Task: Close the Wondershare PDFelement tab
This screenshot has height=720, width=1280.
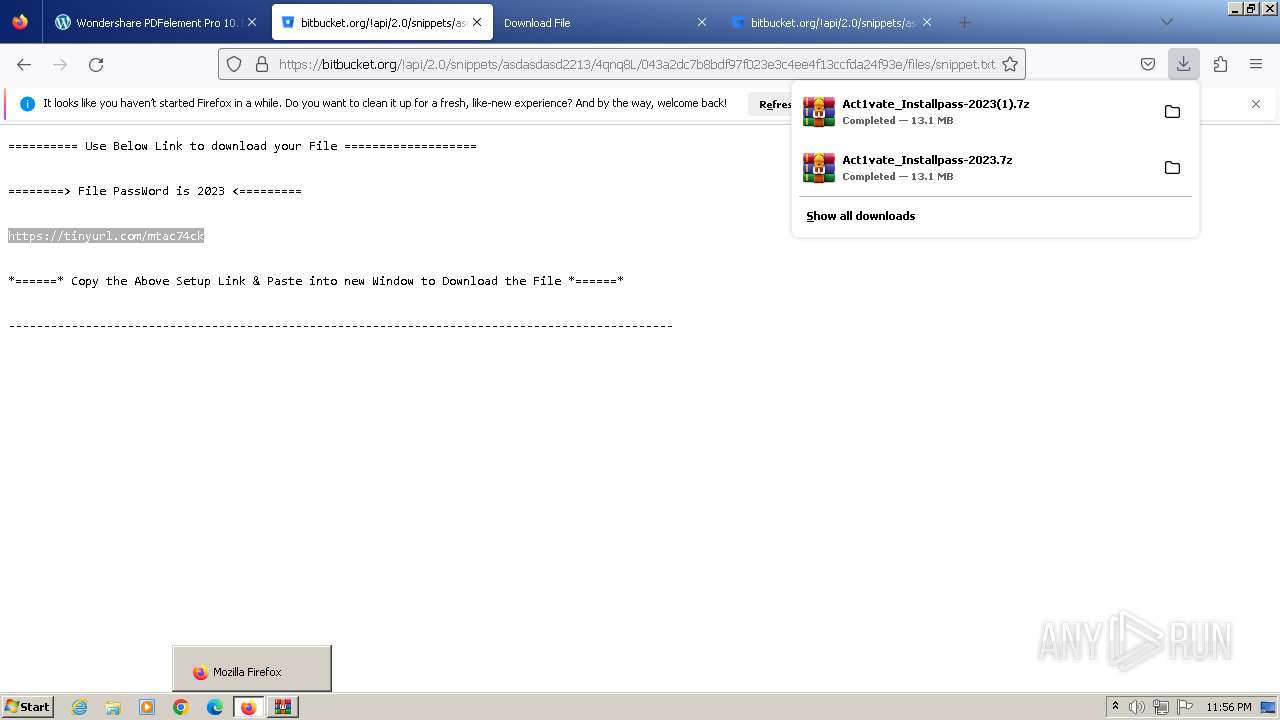Action: (251, 22)
